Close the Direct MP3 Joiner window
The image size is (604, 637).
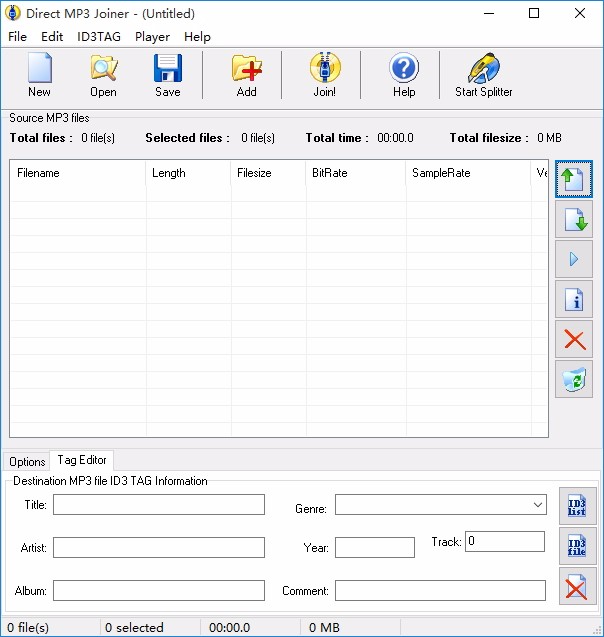[580, 13]
